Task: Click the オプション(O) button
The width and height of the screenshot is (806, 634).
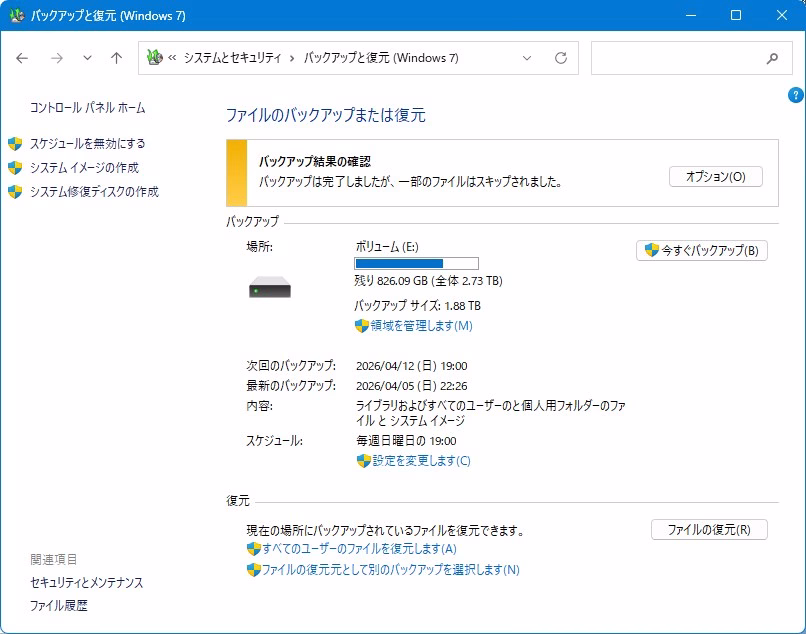Action: click(x=715, y=176)
